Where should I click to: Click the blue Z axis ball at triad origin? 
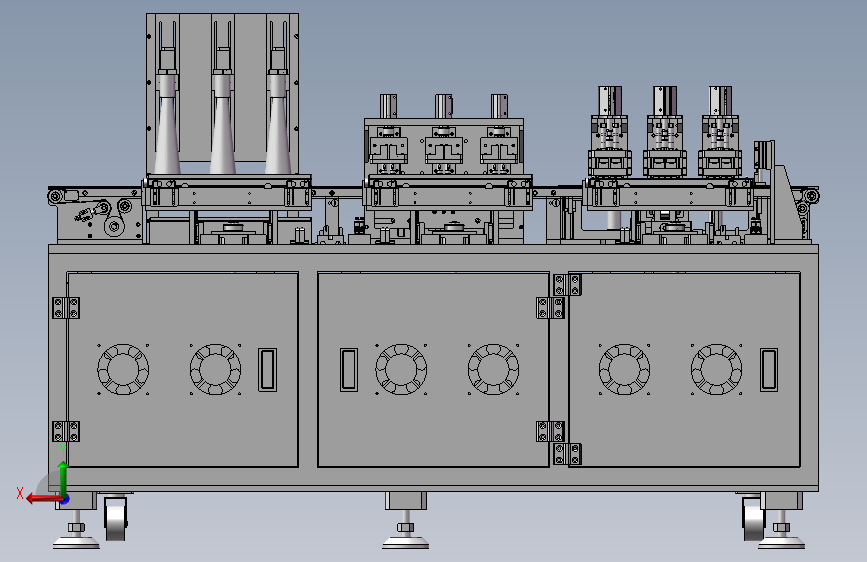click(65, 500)
